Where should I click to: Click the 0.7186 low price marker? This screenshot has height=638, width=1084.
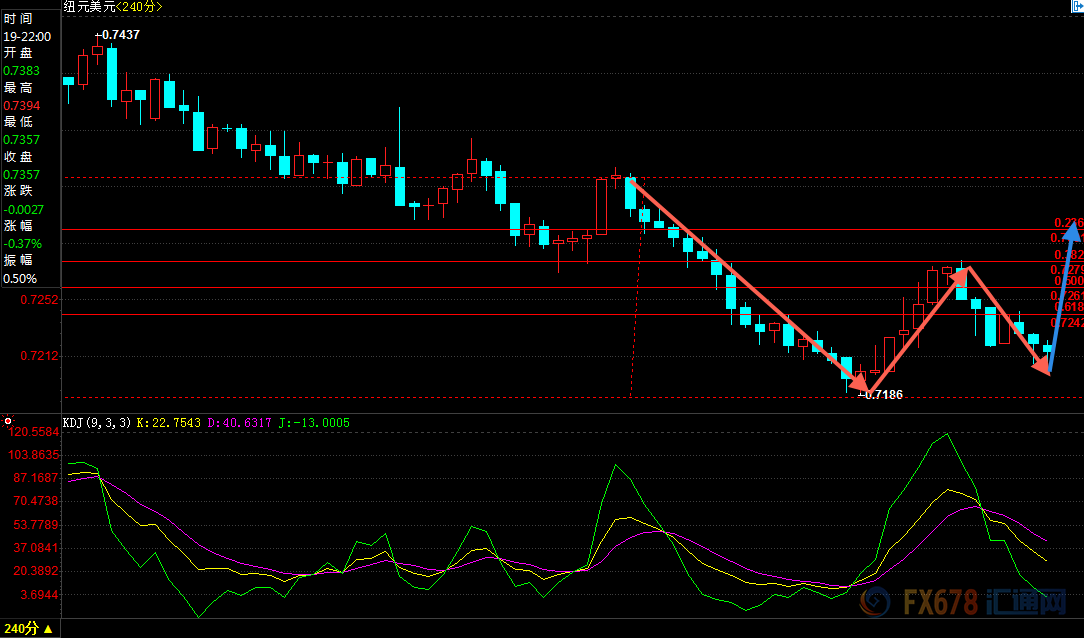882,395
